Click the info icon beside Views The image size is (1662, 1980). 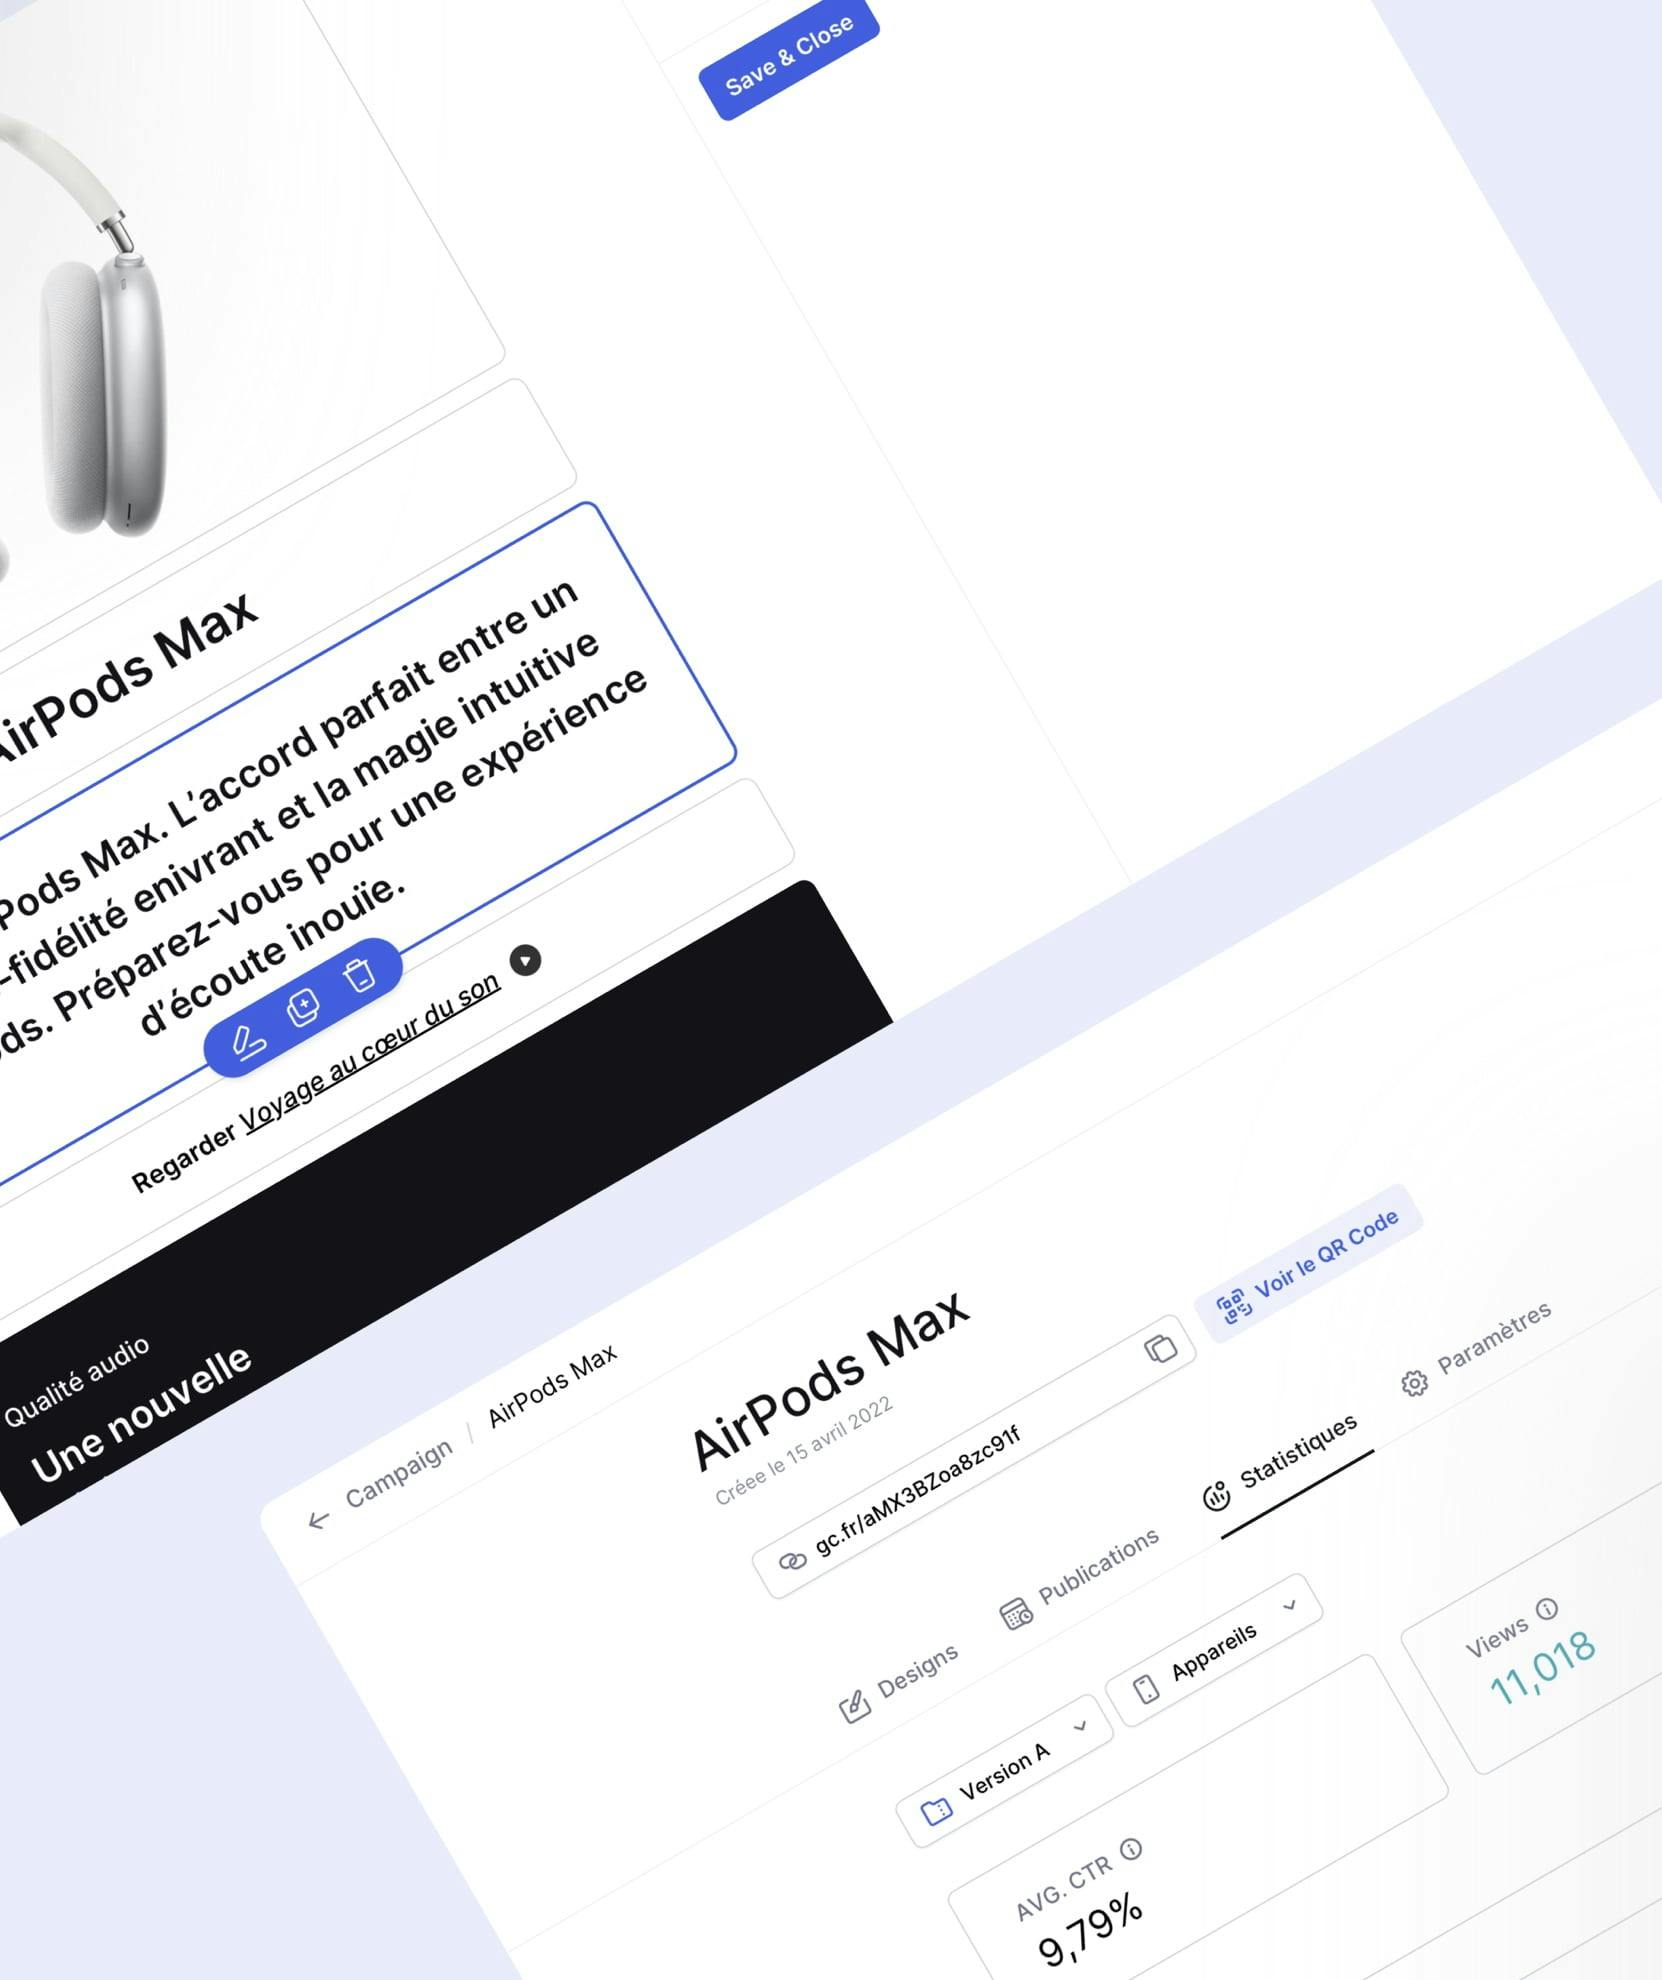click(x=1547, y=1608)
